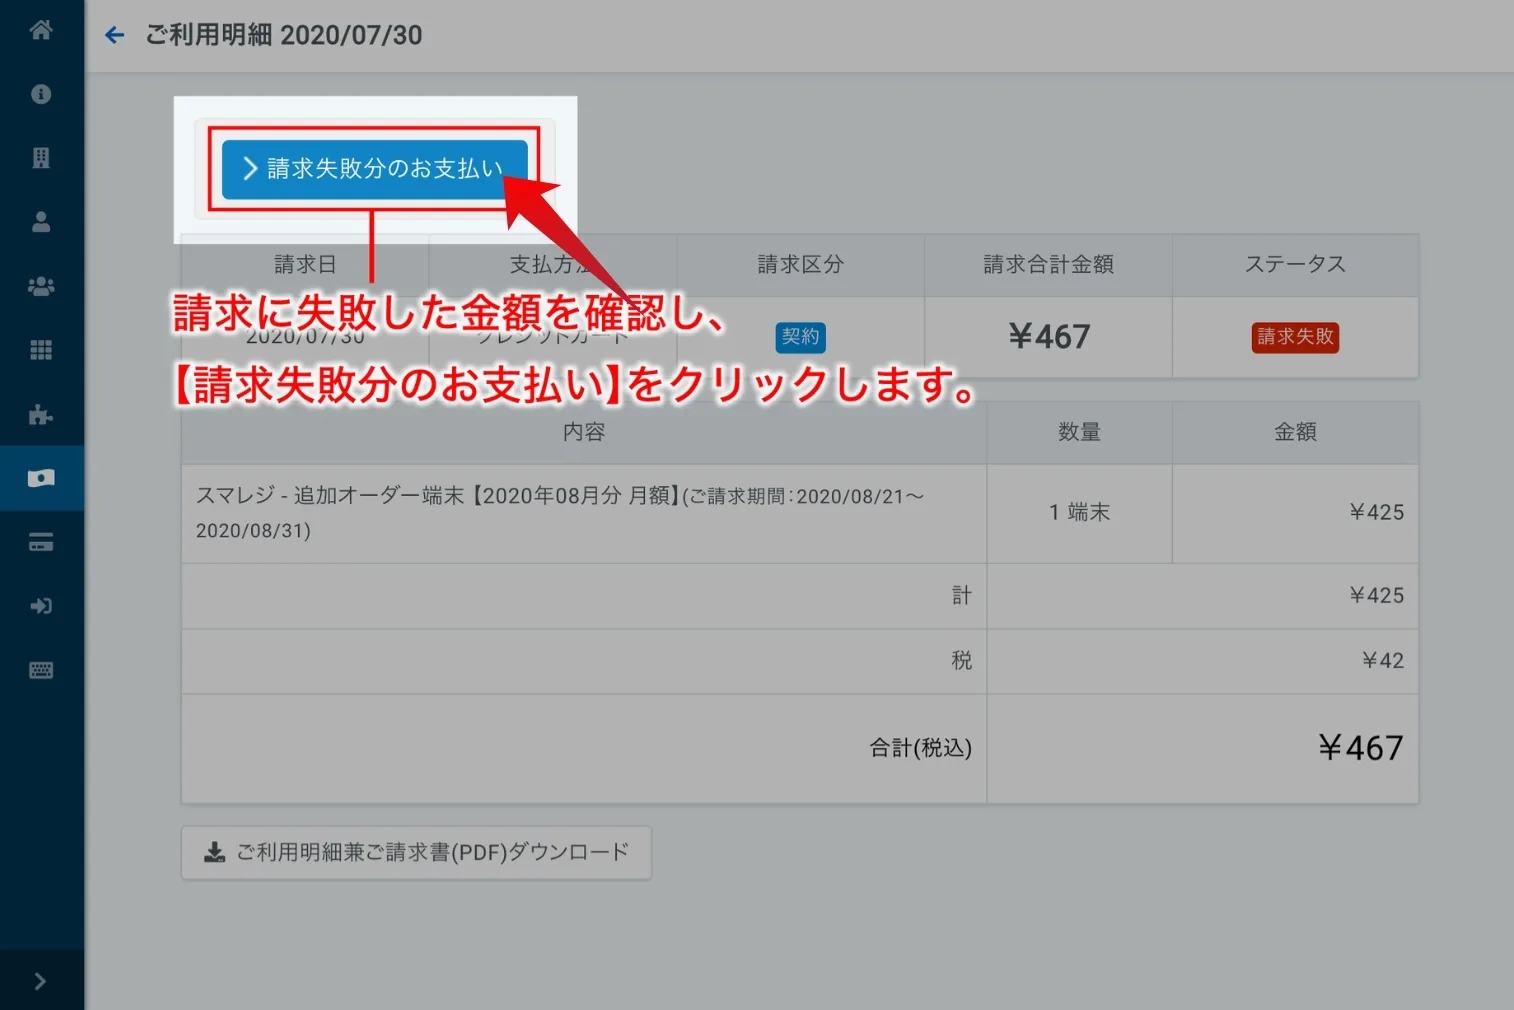This screenshot has width=1514, height=1010.
Task: Go back using the top-left arrow
Action: (115, 36)
